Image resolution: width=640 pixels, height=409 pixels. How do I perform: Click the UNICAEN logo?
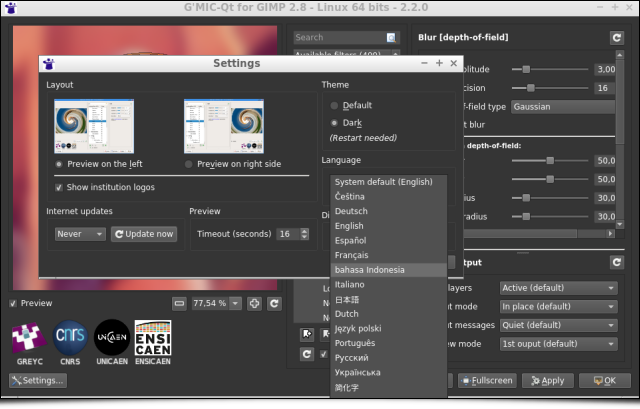pos(112,343)
